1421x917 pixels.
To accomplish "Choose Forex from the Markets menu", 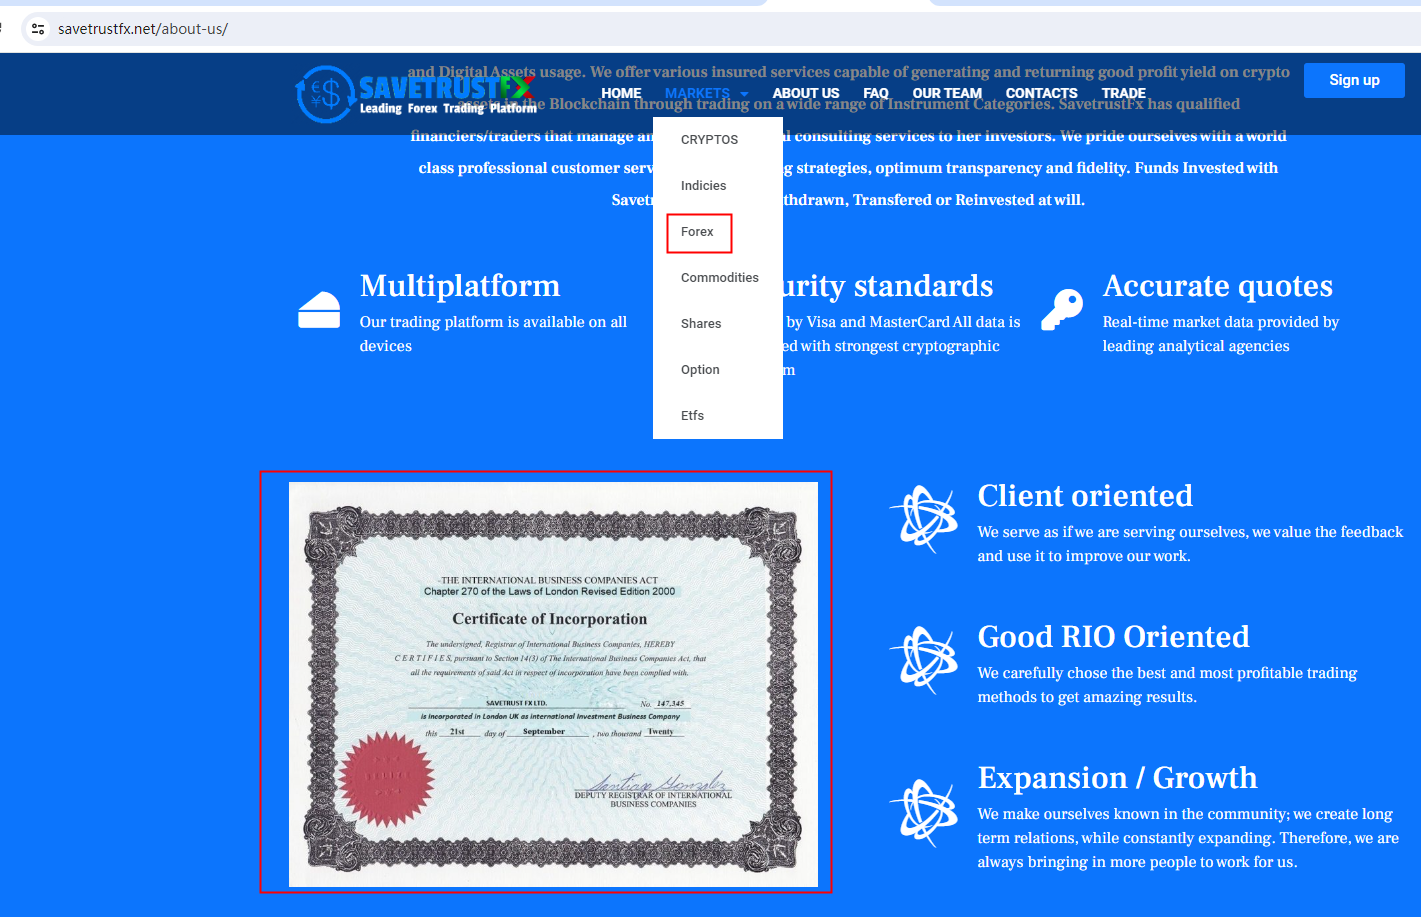I will pyautogui.click(x=718, y=232).
